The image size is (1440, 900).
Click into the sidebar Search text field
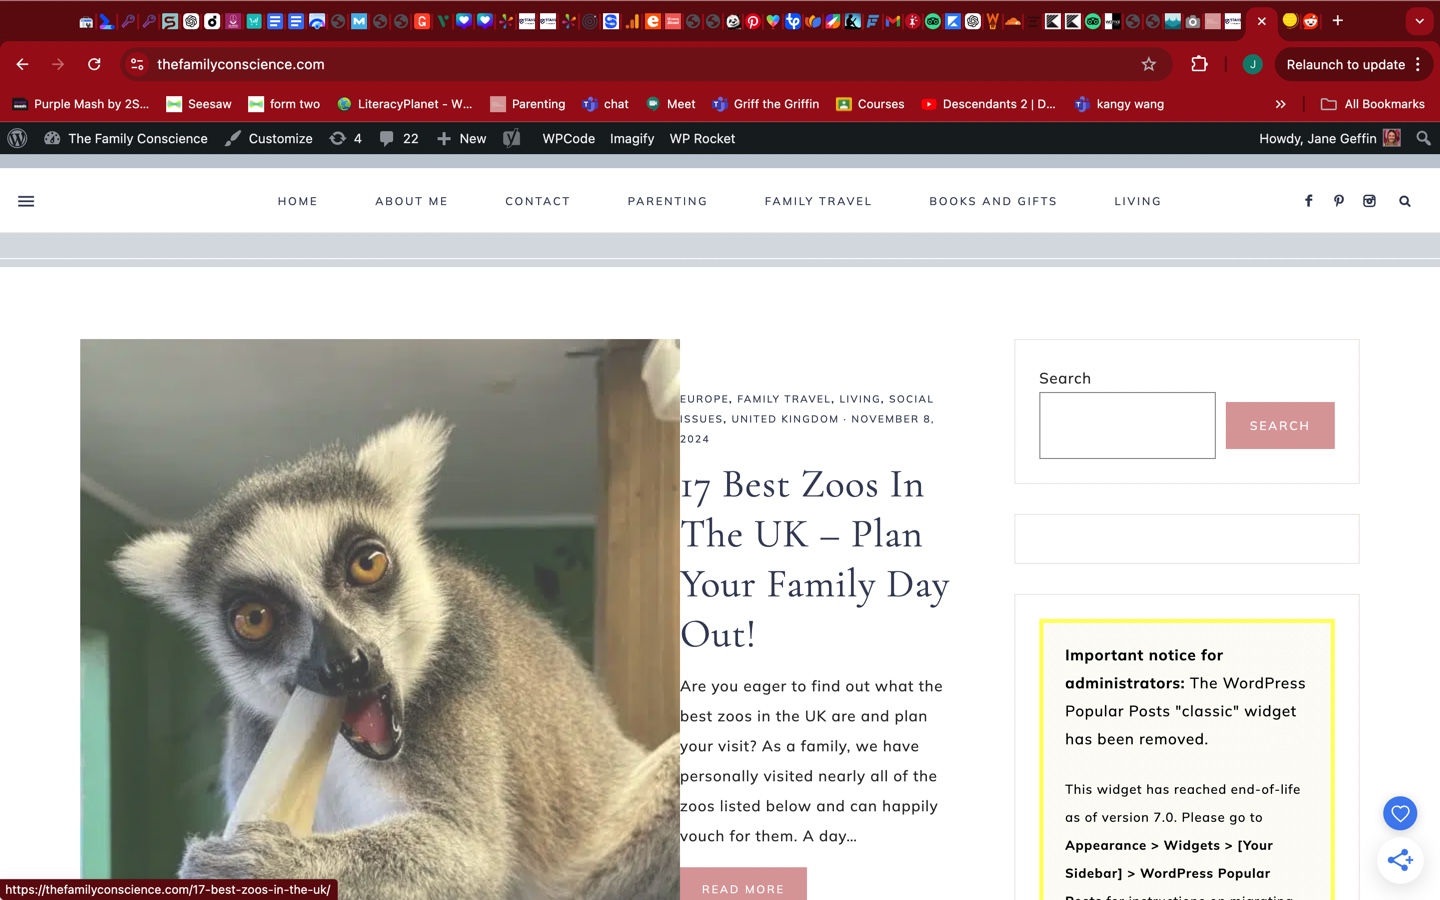click(1127, 425)
